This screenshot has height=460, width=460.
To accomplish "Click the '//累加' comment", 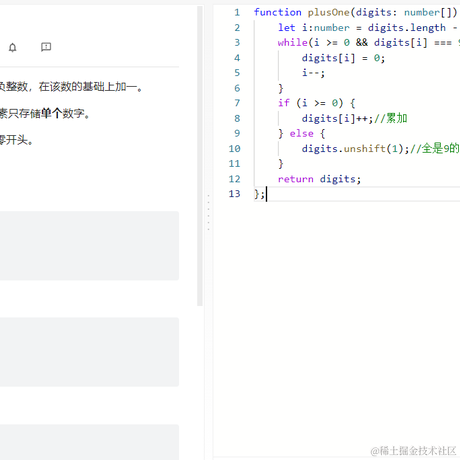I will (391, 118).
